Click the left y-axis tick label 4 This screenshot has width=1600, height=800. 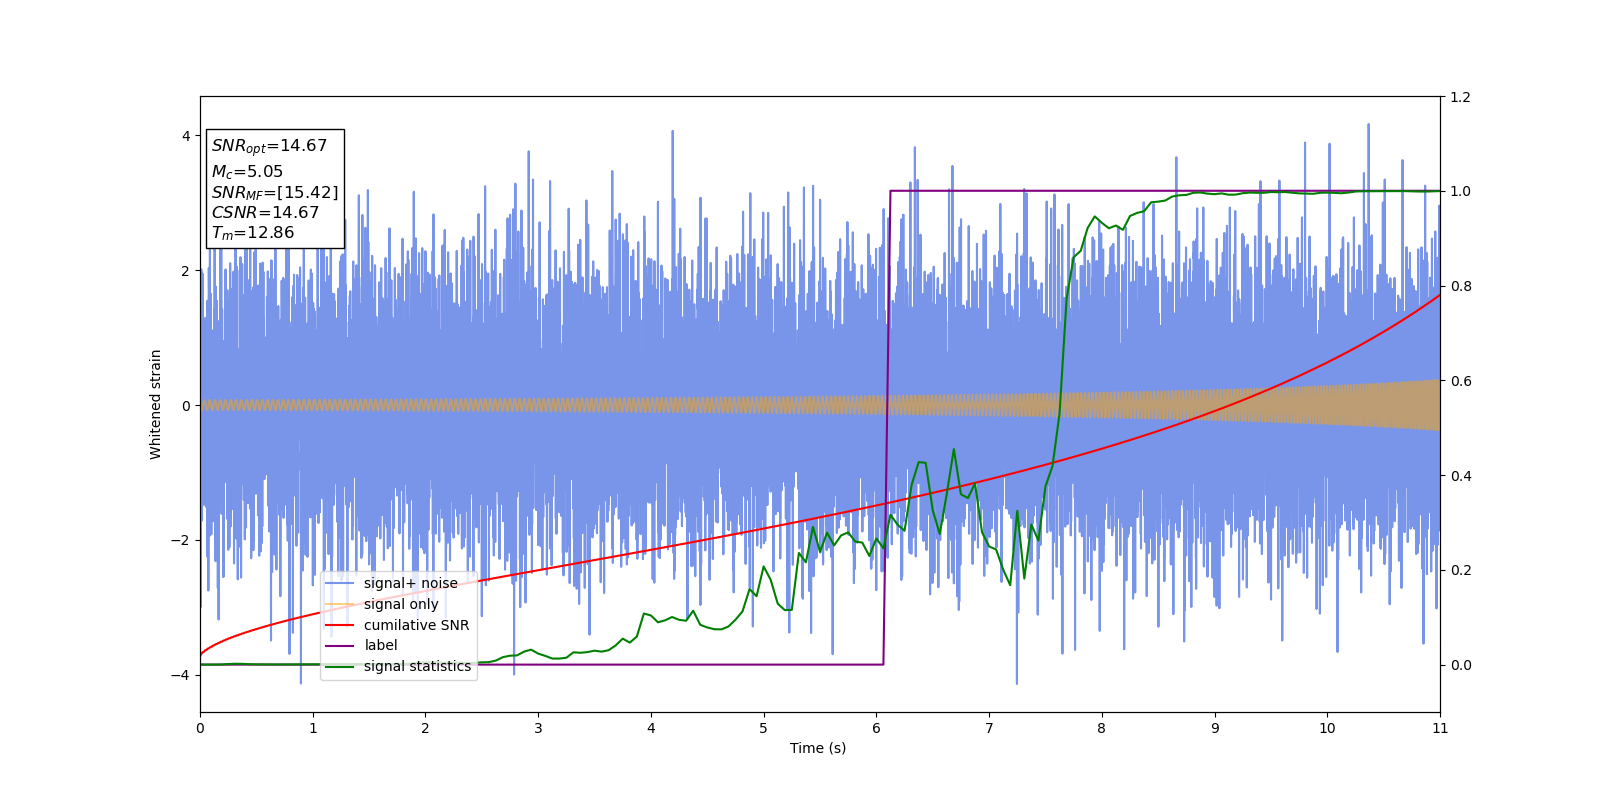click(x=186, y=136)
